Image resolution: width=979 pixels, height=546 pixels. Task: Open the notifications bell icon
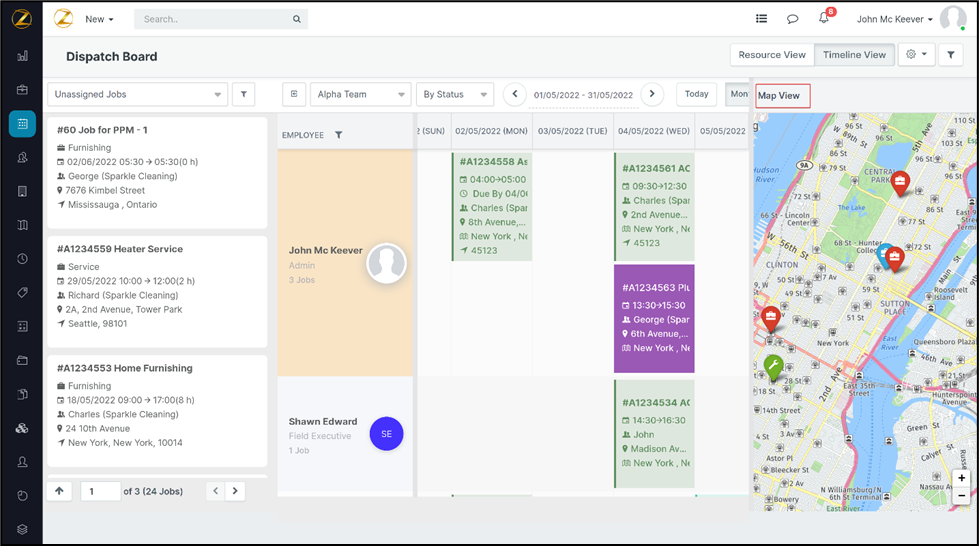pos(823,19)
